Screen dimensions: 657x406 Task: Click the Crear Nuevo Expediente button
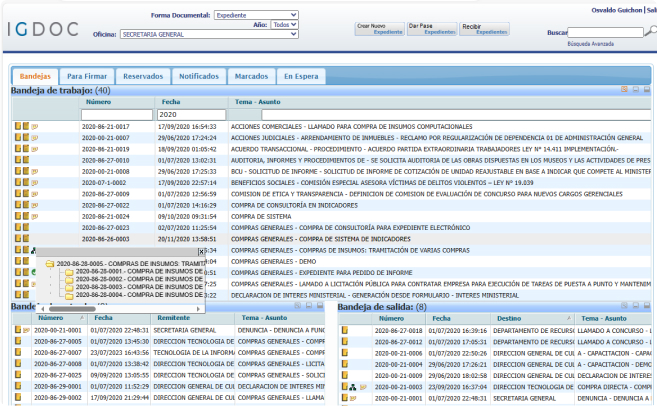point(380,29)
